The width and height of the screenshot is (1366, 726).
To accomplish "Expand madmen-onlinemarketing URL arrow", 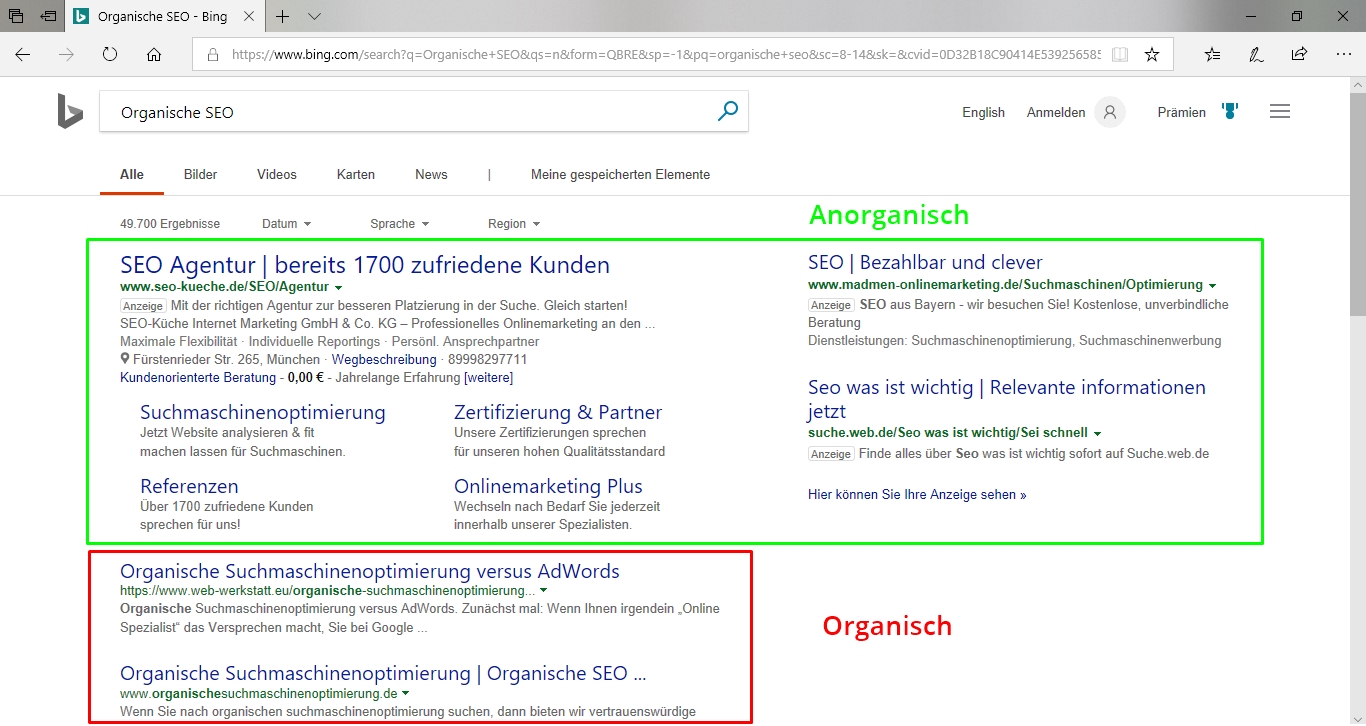I will 1212,286.
